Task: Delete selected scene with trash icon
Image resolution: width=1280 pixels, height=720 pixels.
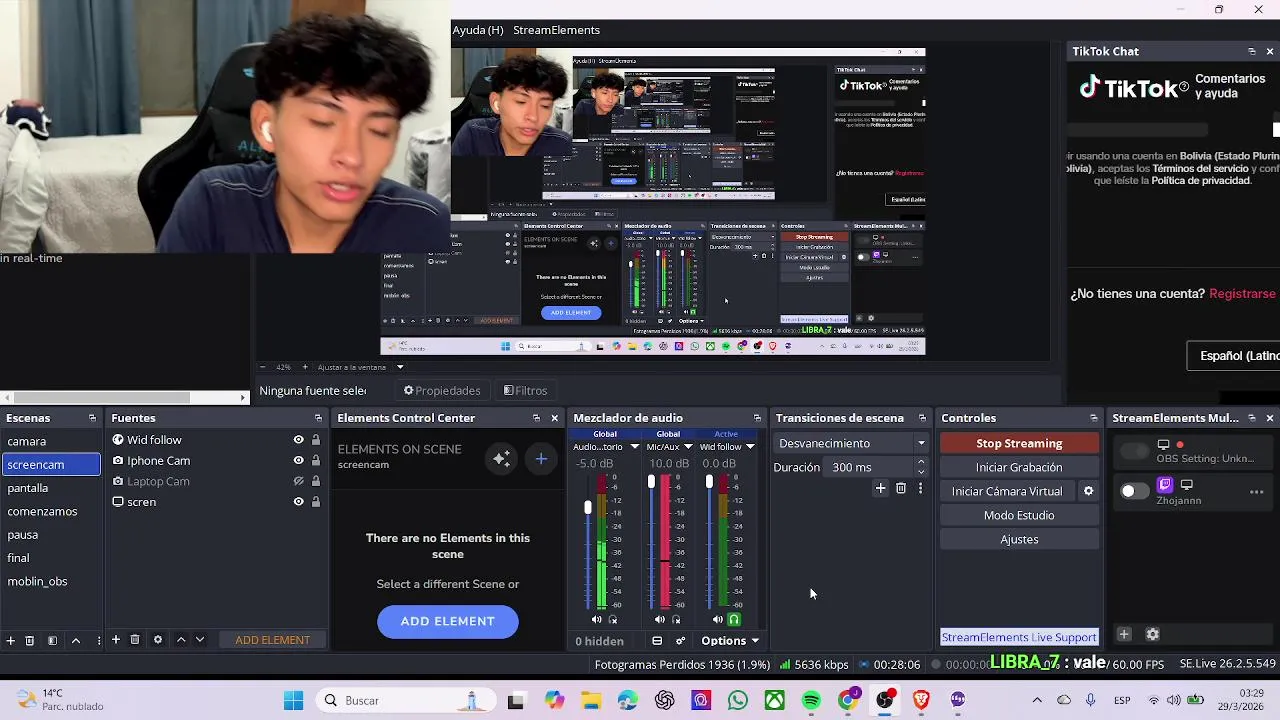Action: [x=30, y=640]
